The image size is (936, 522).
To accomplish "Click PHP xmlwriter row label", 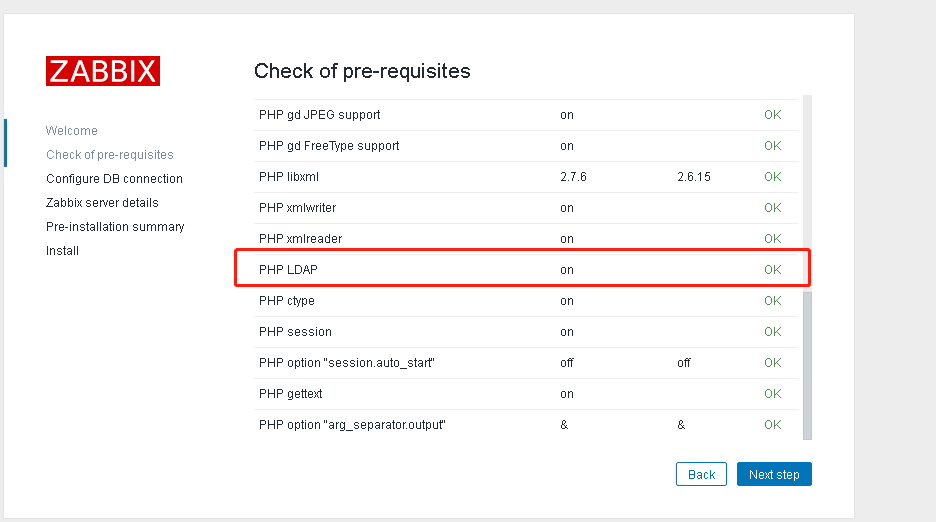I will pyautogui.click(x=297, y=208).
